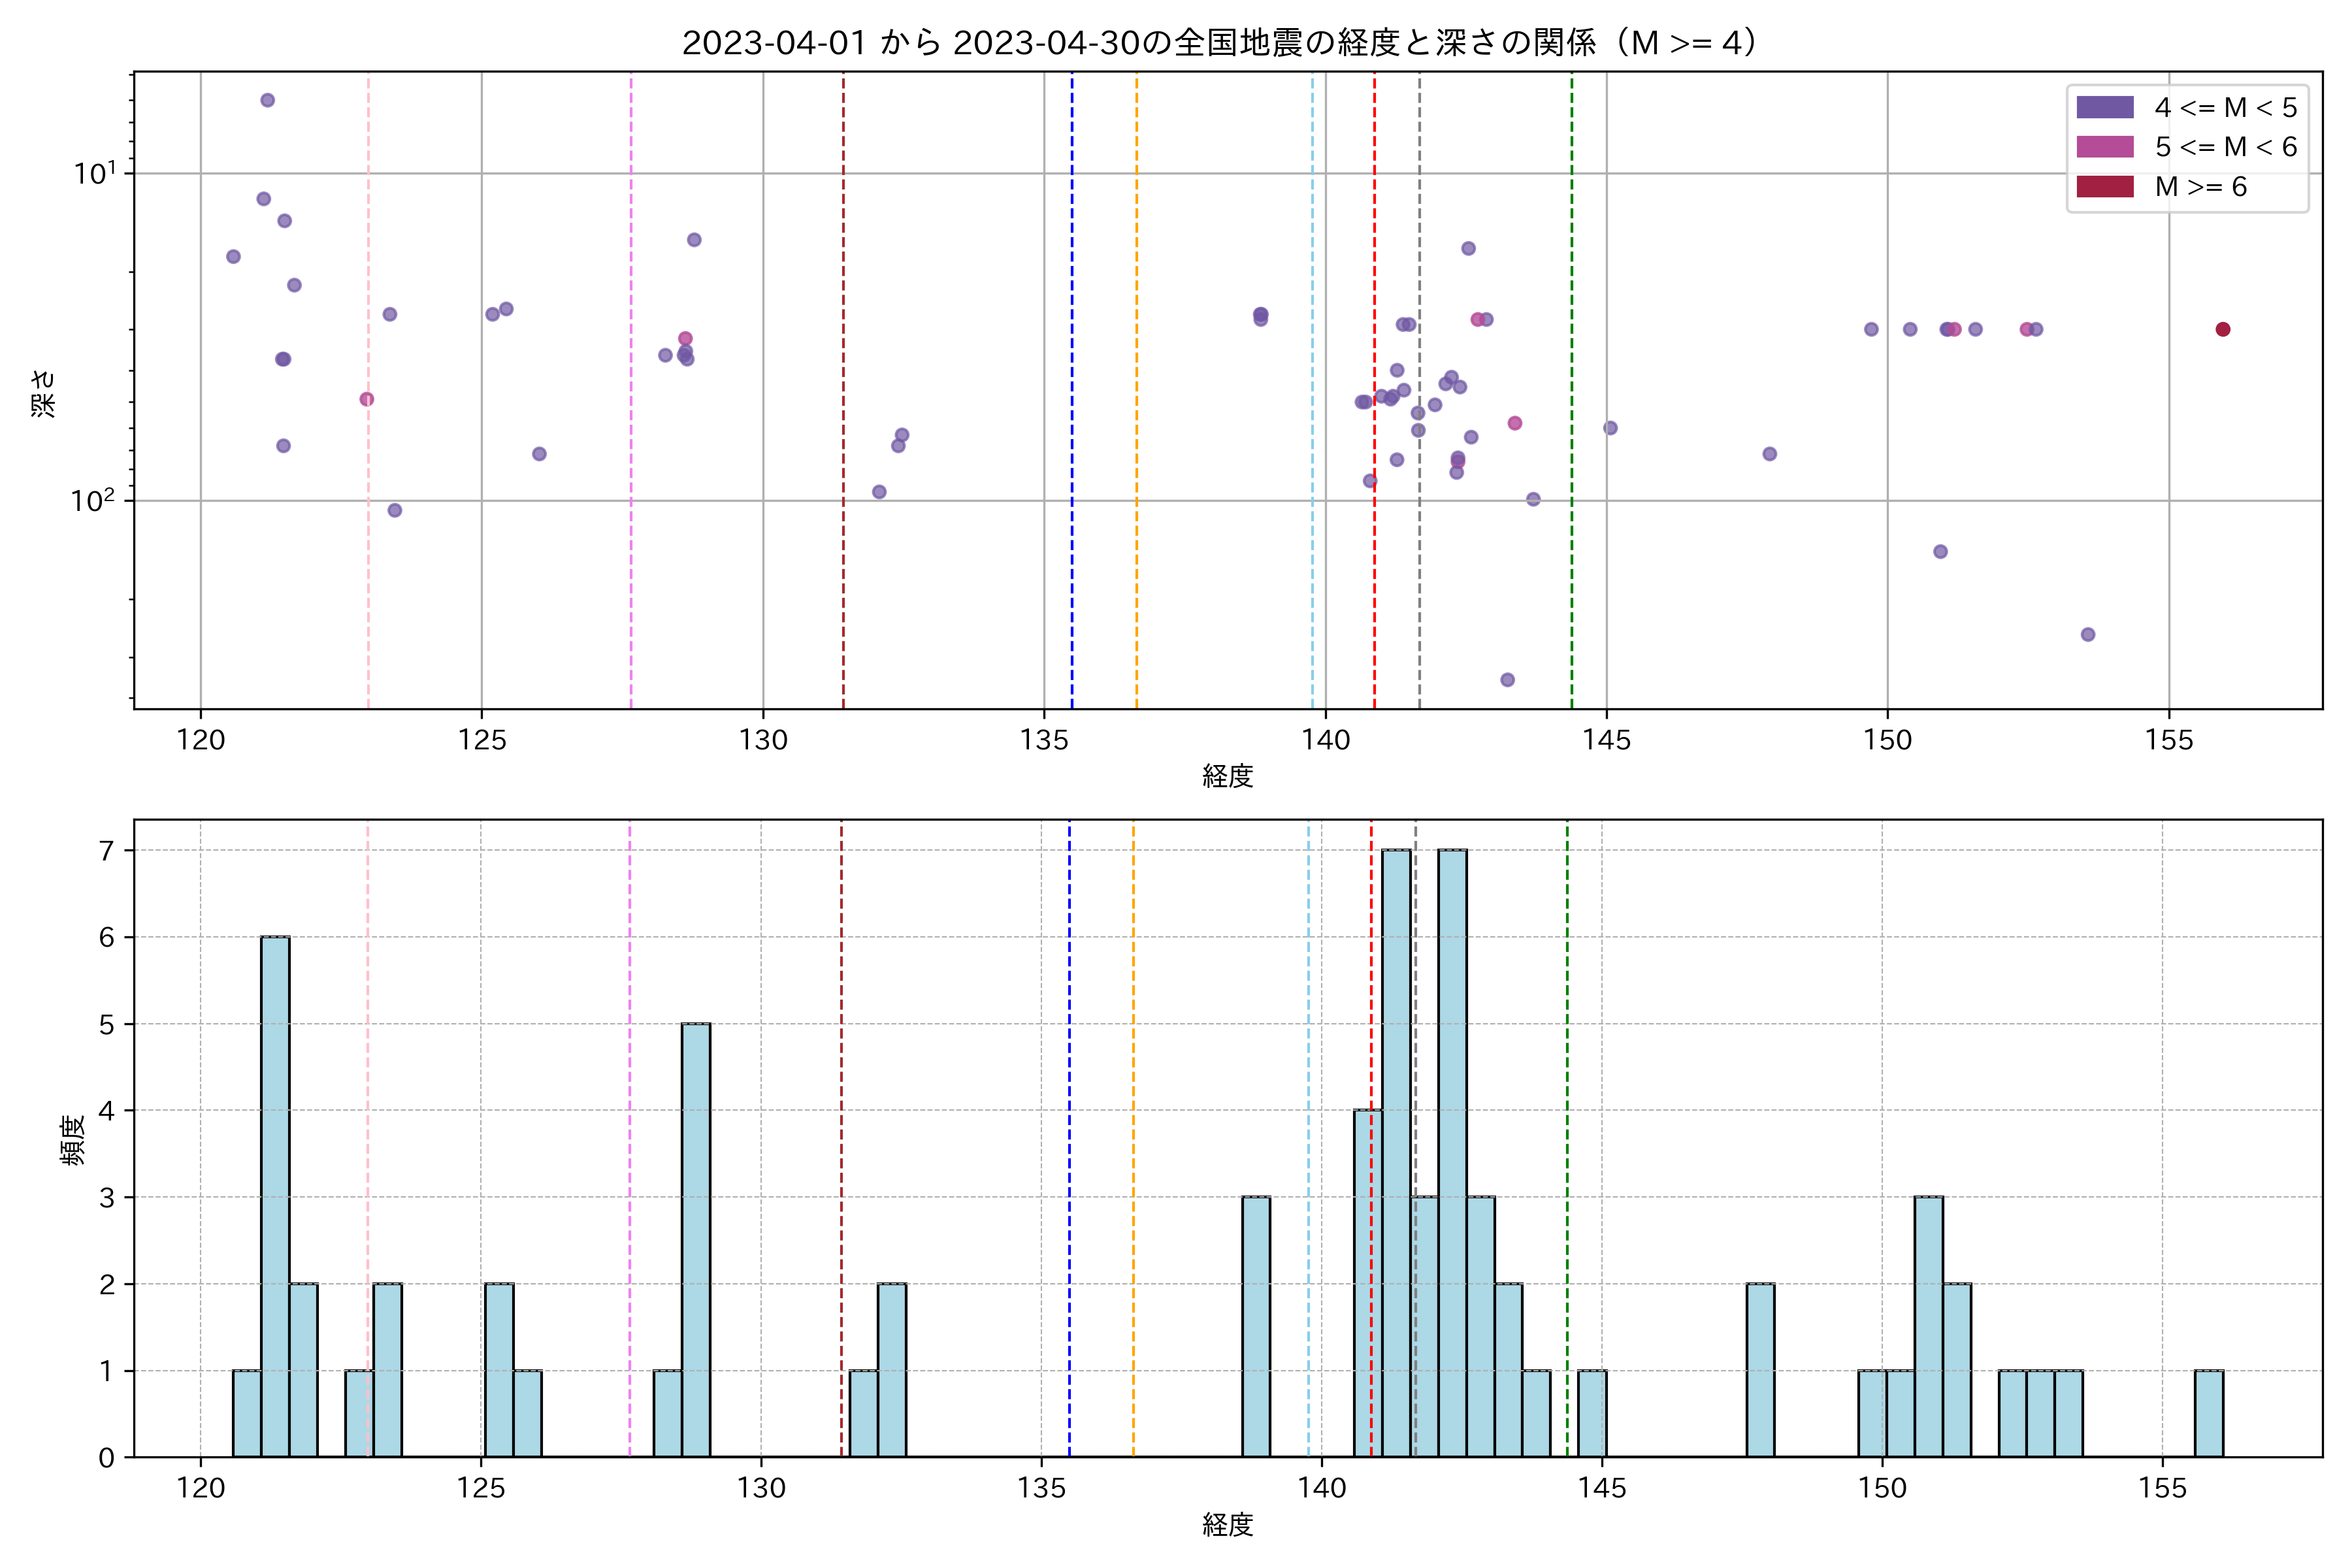
Task: Click the pink 5 <= M < 6 legend swatch
Action: 2104,147
